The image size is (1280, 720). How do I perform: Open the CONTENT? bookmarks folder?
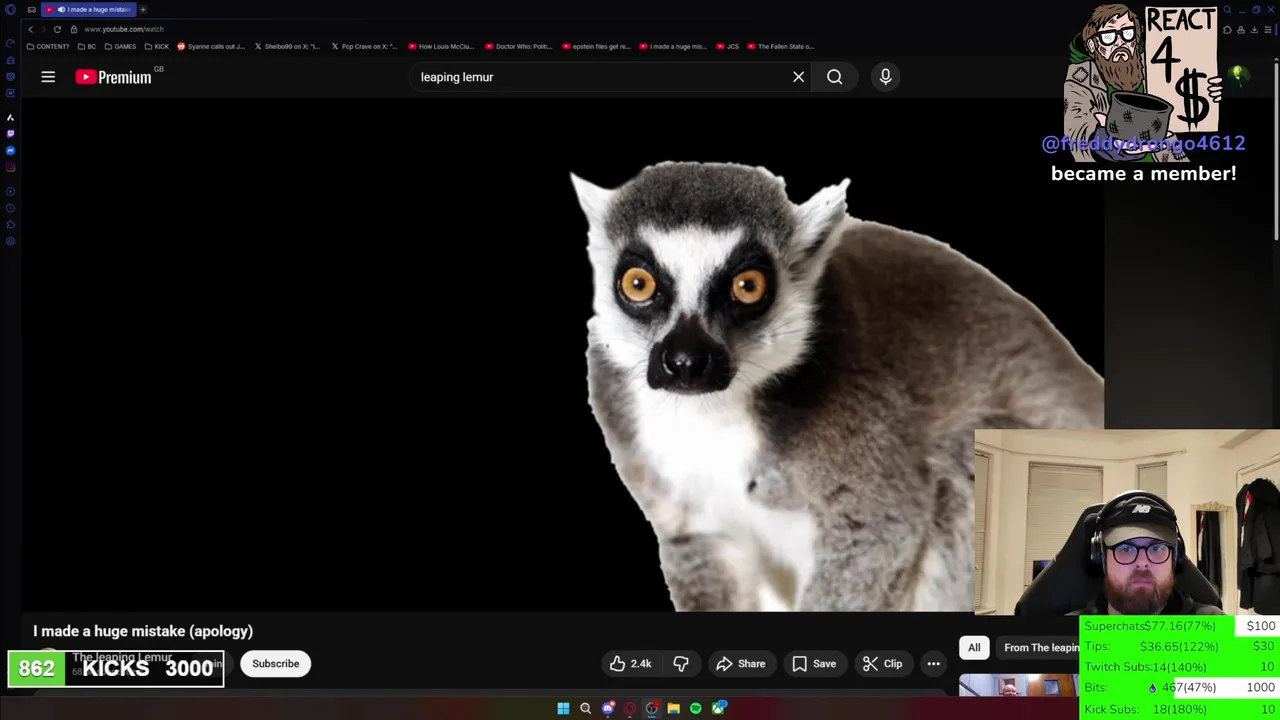pos(48,46)
